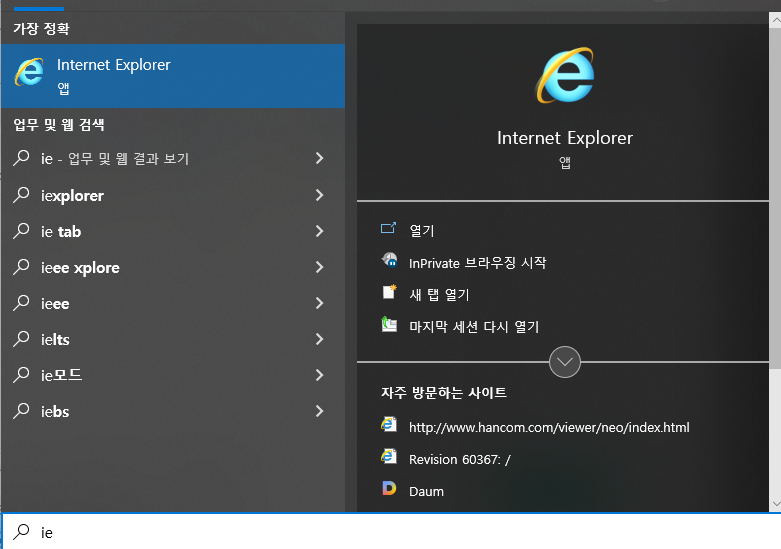
Task: Click the magnifier icon beside ie모드
Action: pos(21,374)
